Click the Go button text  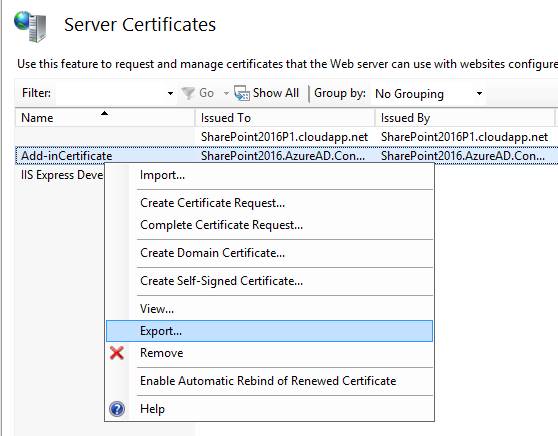(x=206, y=93)
